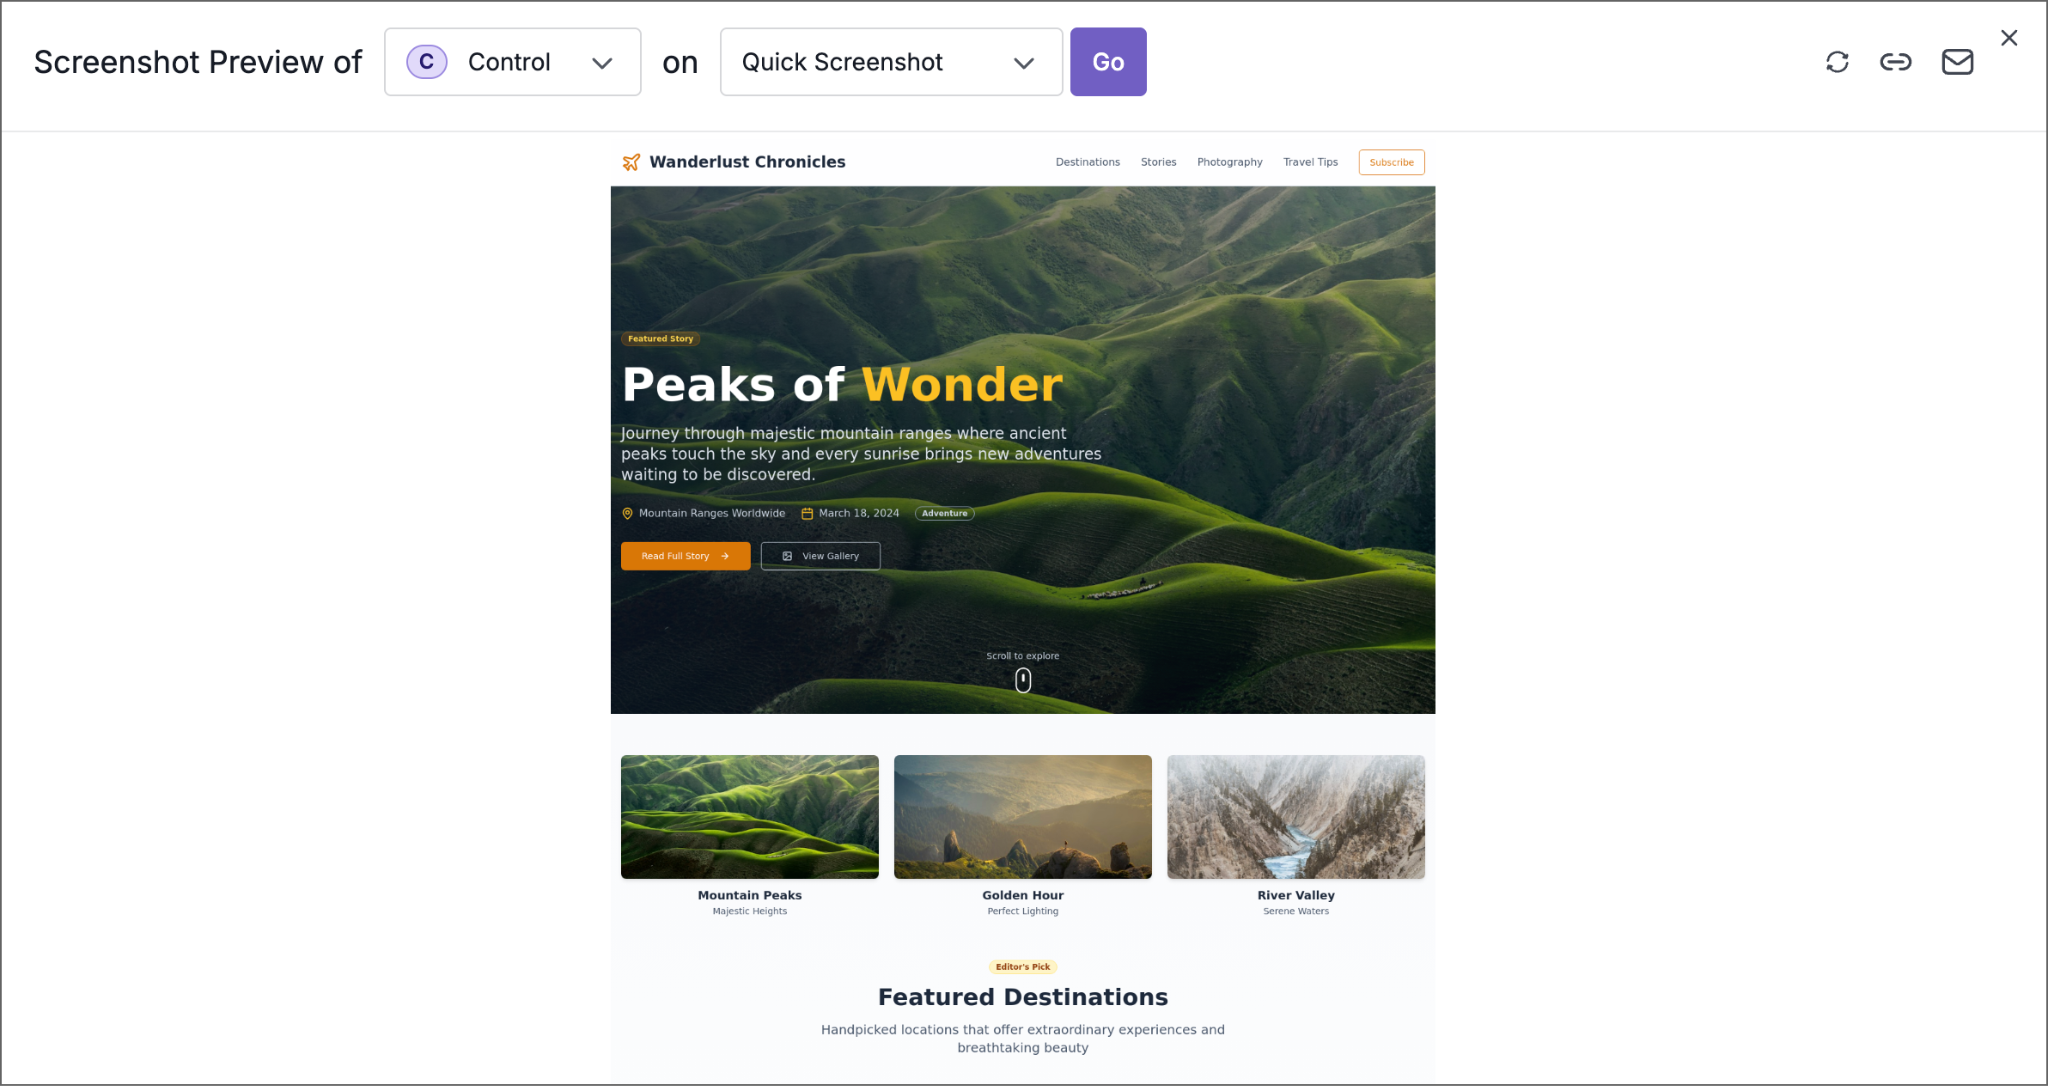
Task: Click the Subscribe button
Action: (1391, 162)
